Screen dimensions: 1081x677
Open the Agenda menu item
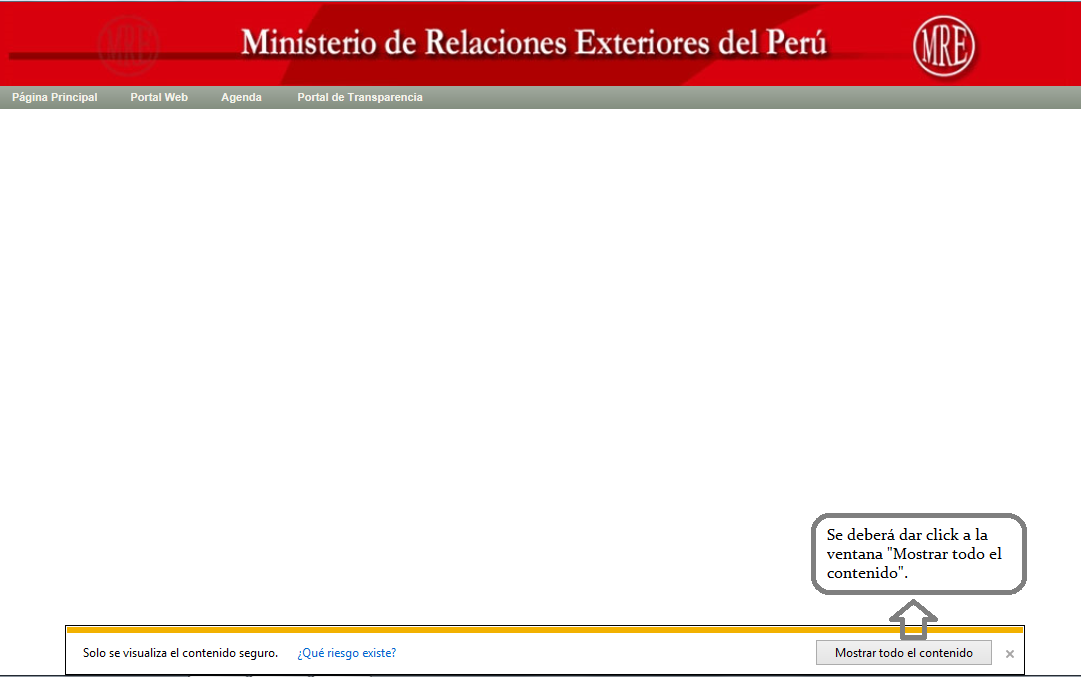241,97
